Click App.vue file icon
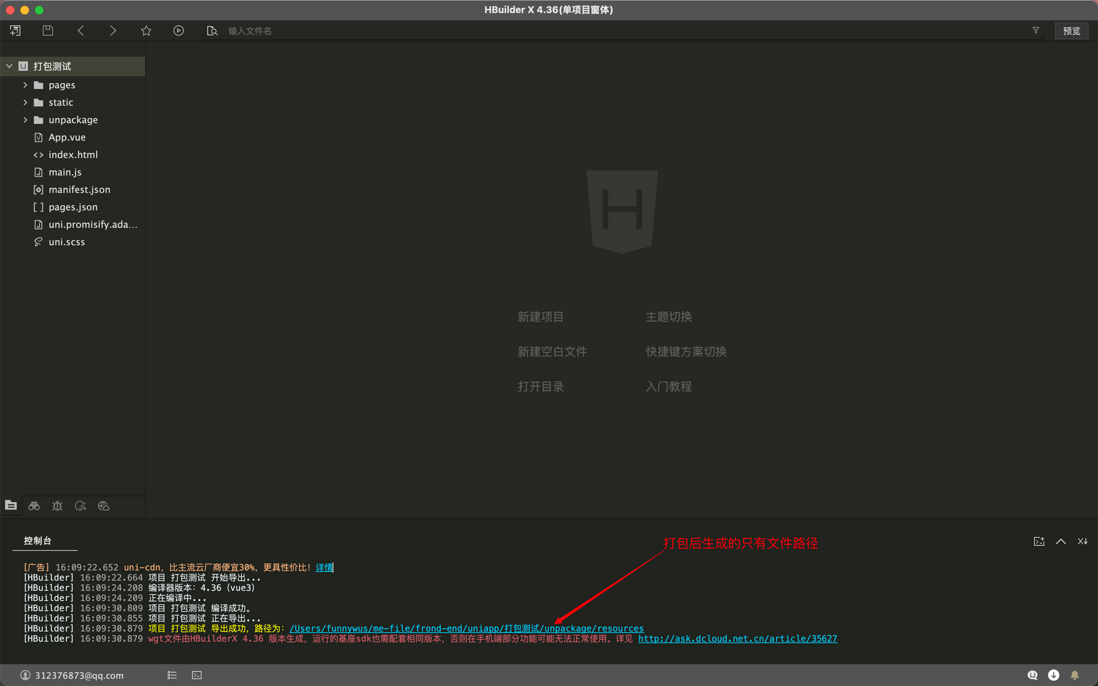The image size is (1098, 686). pos(39,137)
